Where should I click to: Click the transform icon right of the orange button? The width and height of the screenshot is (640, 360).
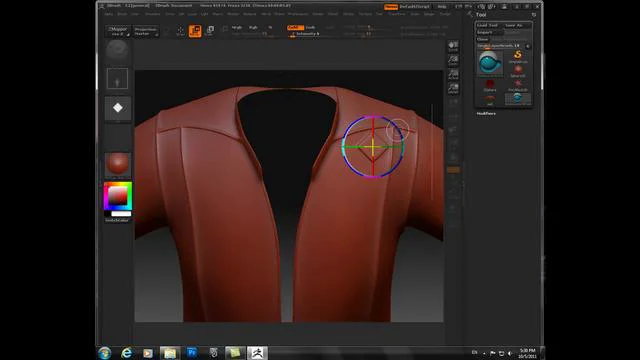coord(210,31)
